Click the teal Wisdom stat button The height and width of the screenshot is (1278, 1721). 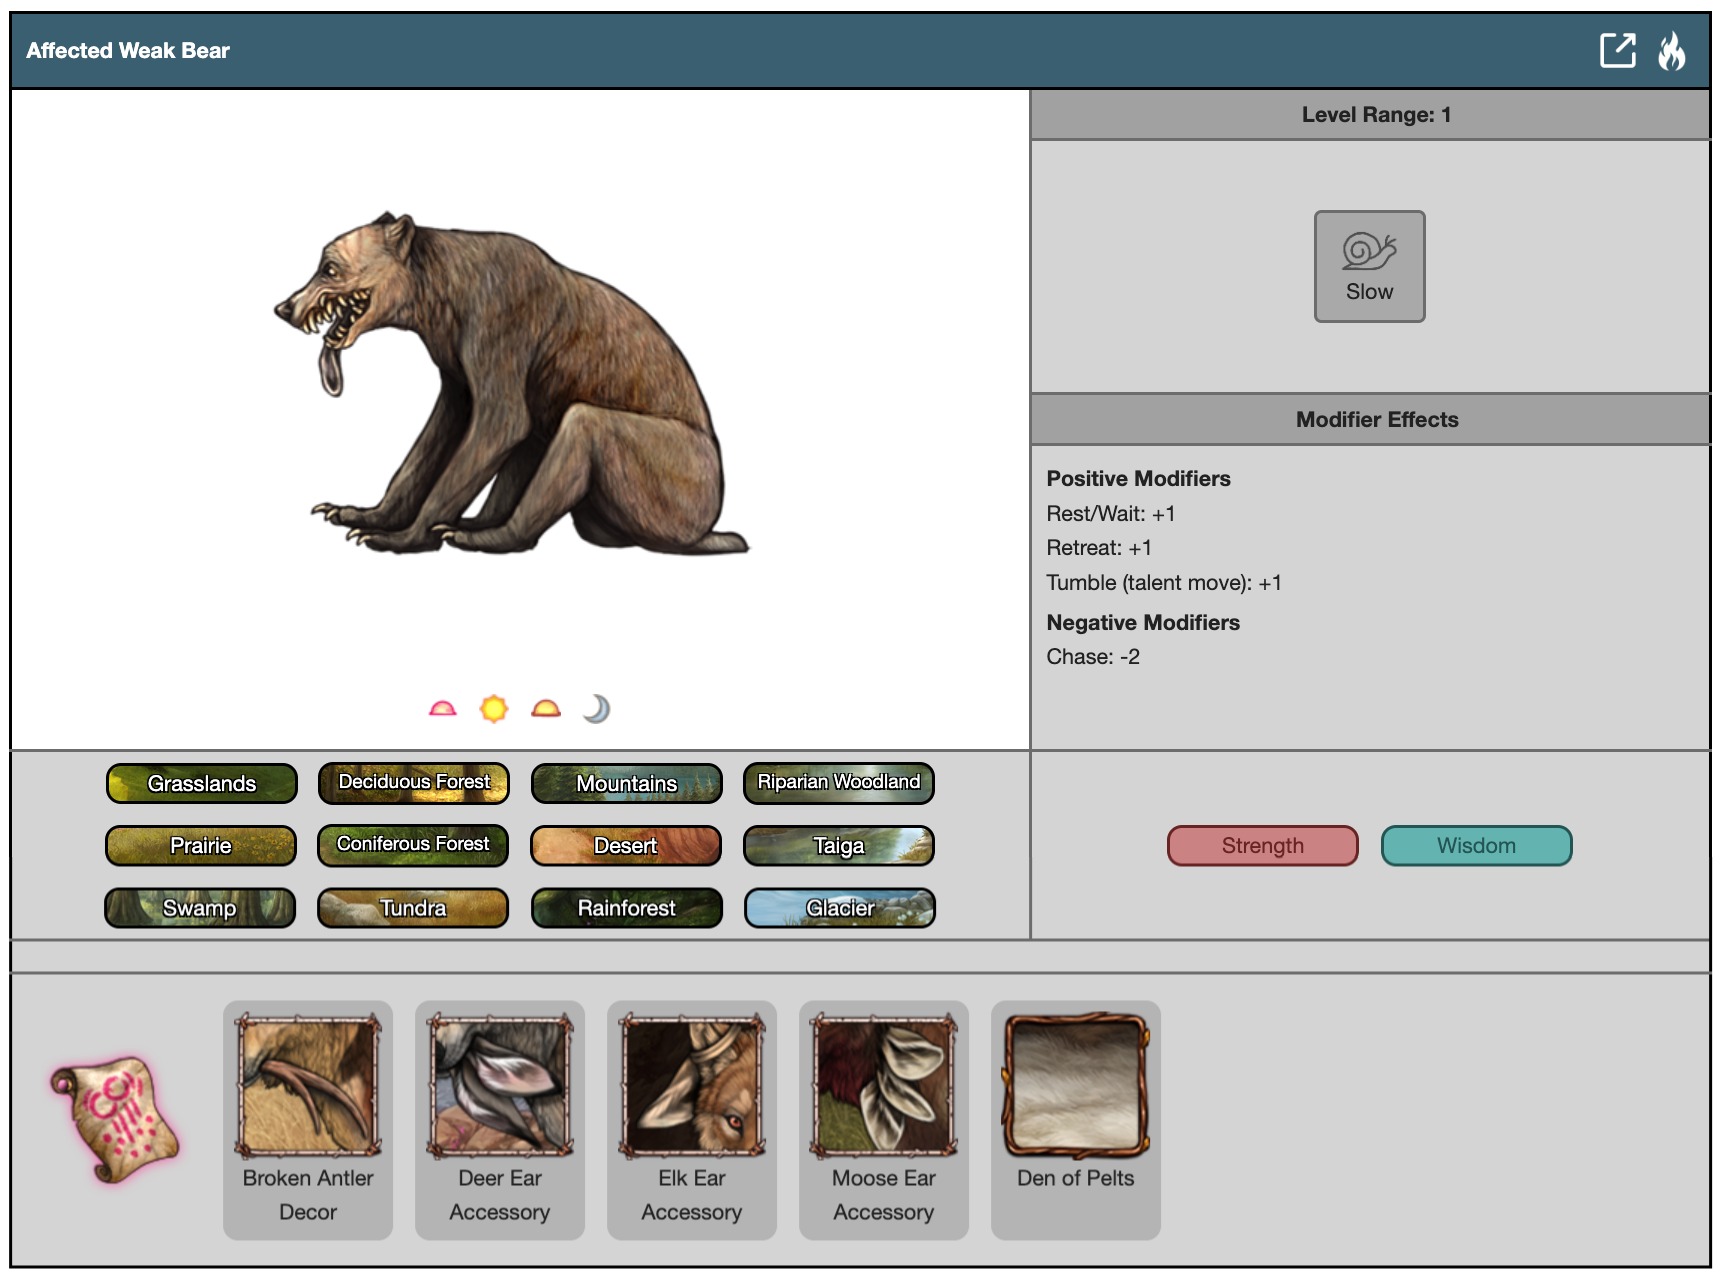[1476, 846]
